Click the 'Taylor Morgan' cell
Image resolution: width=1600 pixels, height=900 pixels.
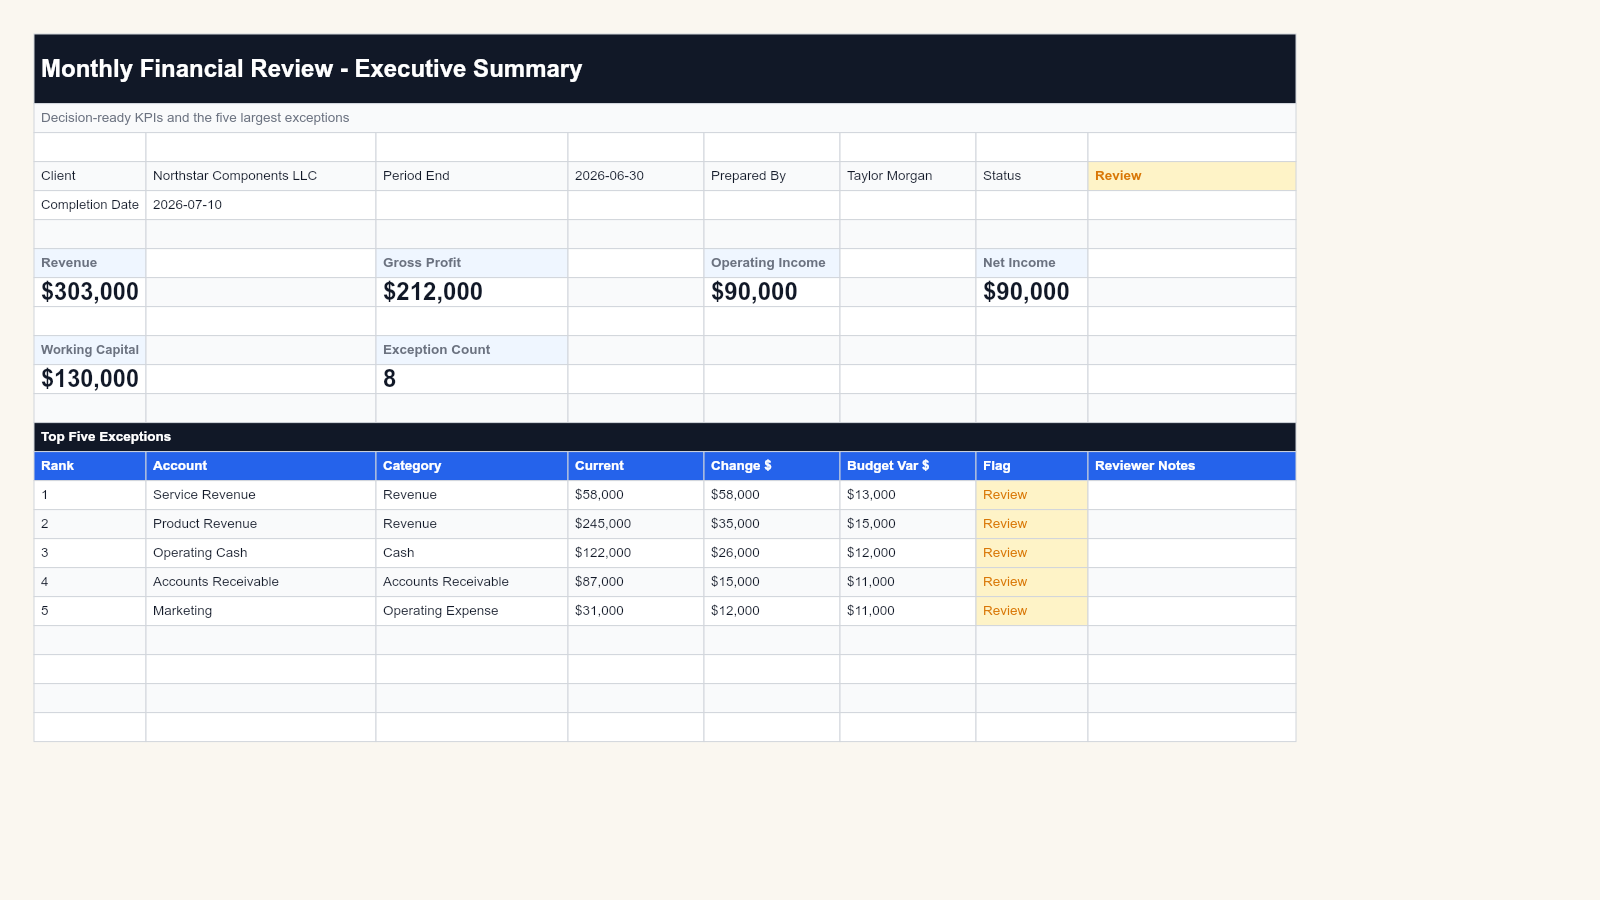pos(908,176)
